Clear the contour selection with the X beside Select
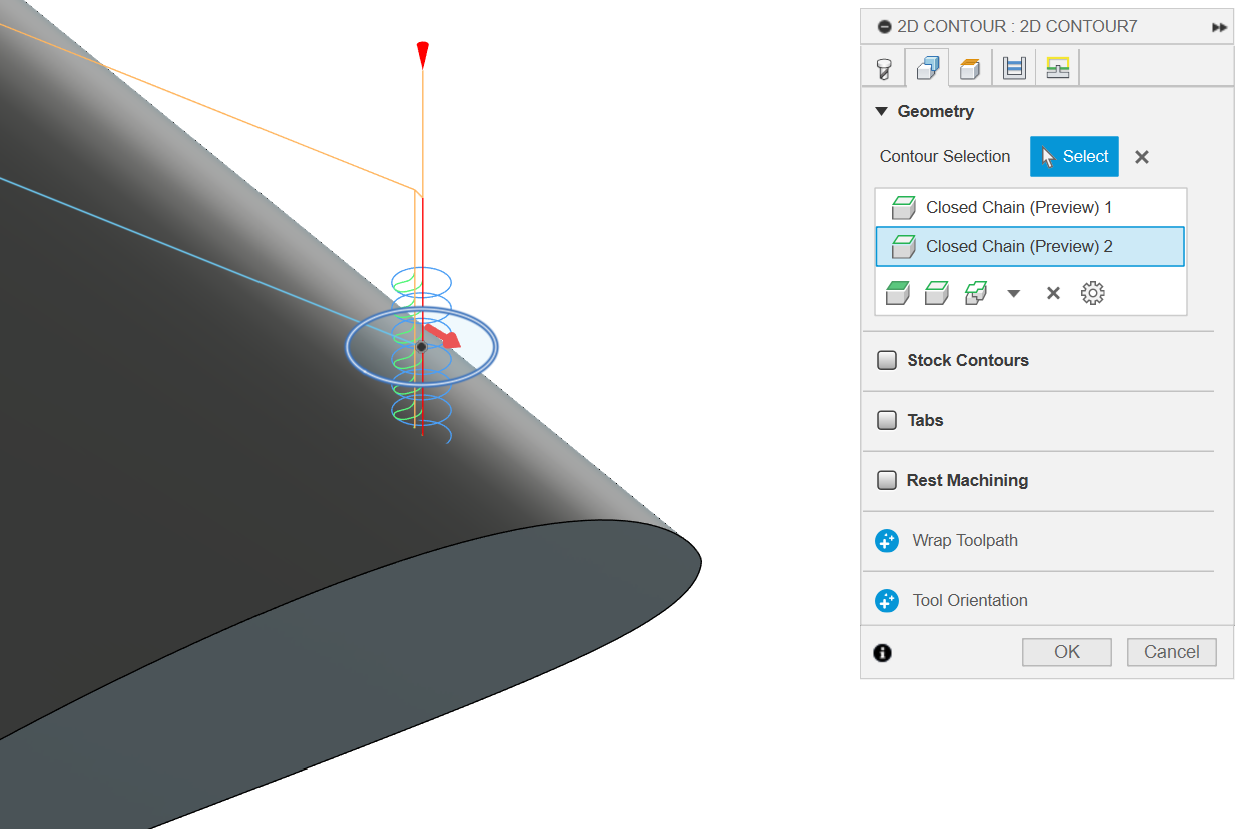Image resolution: width=1240 pixels, height=829 pixels. [1141, 157]
